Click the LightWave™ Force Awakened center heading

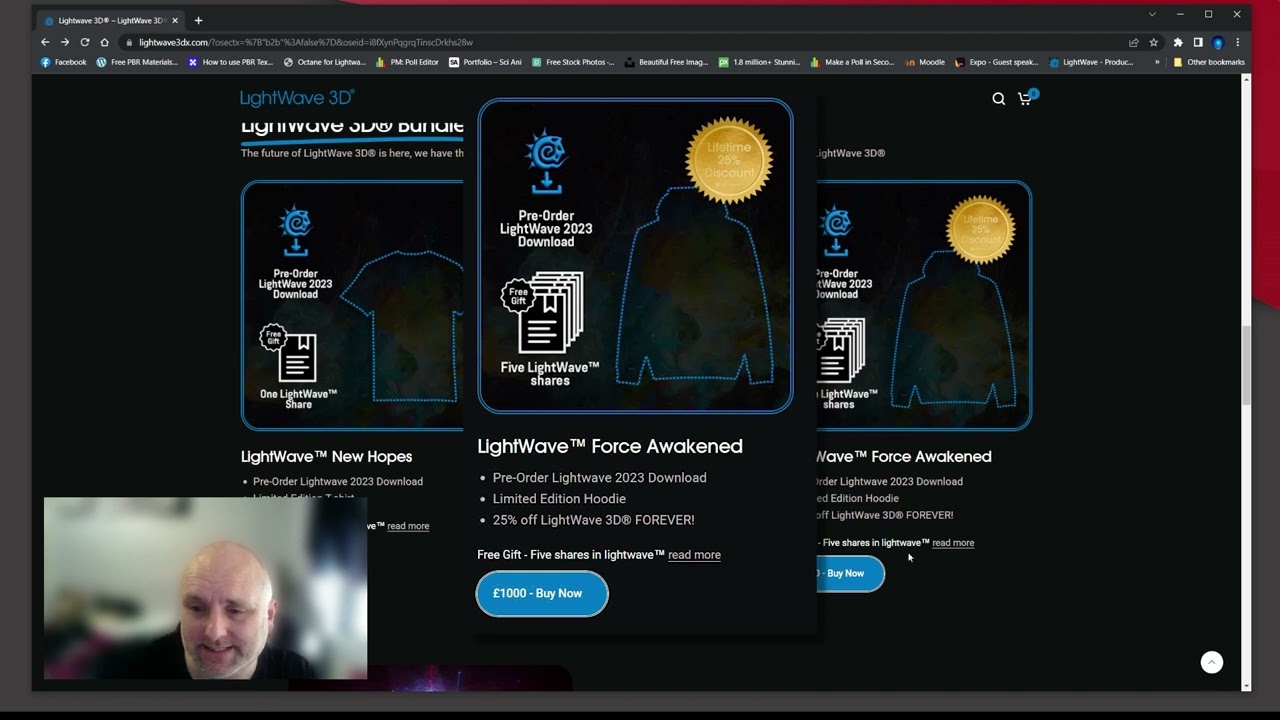[x=610, y=446]
